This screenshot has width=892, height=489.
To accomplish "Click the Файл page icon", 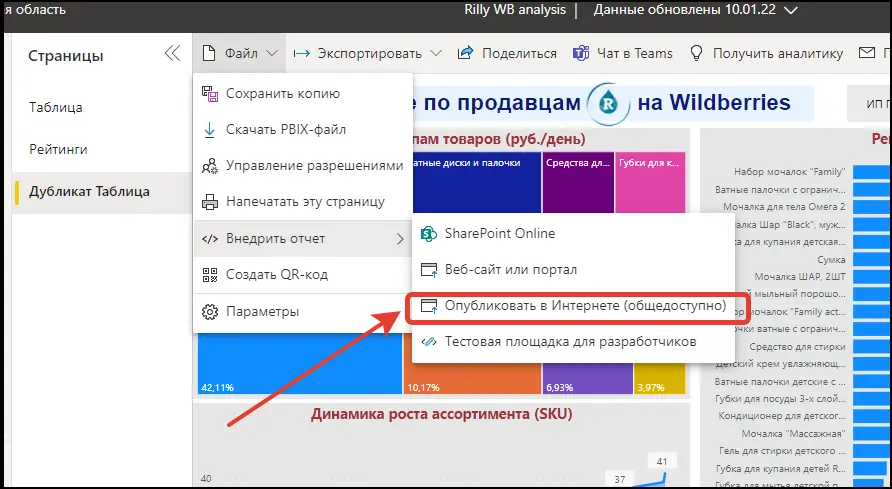I will point(209,53).
